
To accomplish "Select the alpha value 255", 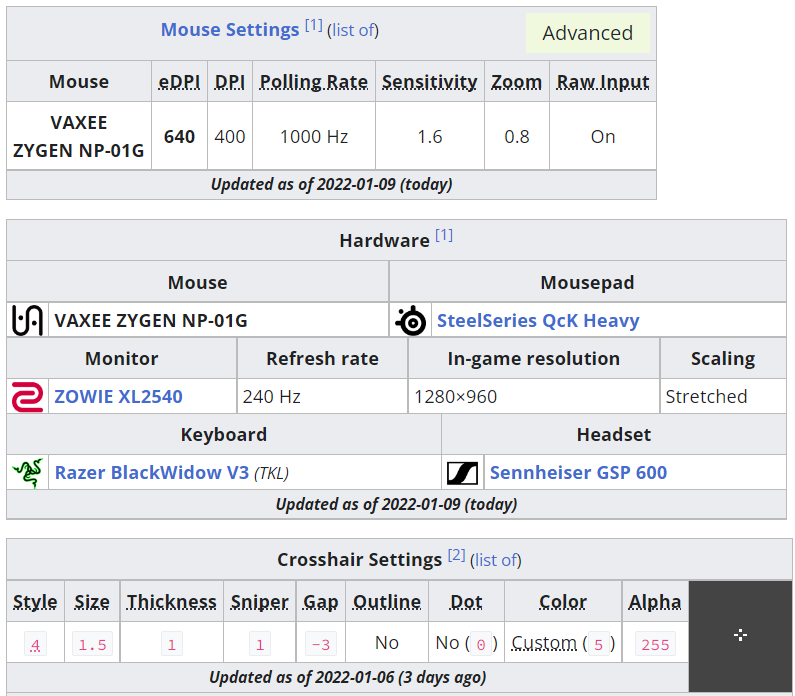I will (655, 644).
